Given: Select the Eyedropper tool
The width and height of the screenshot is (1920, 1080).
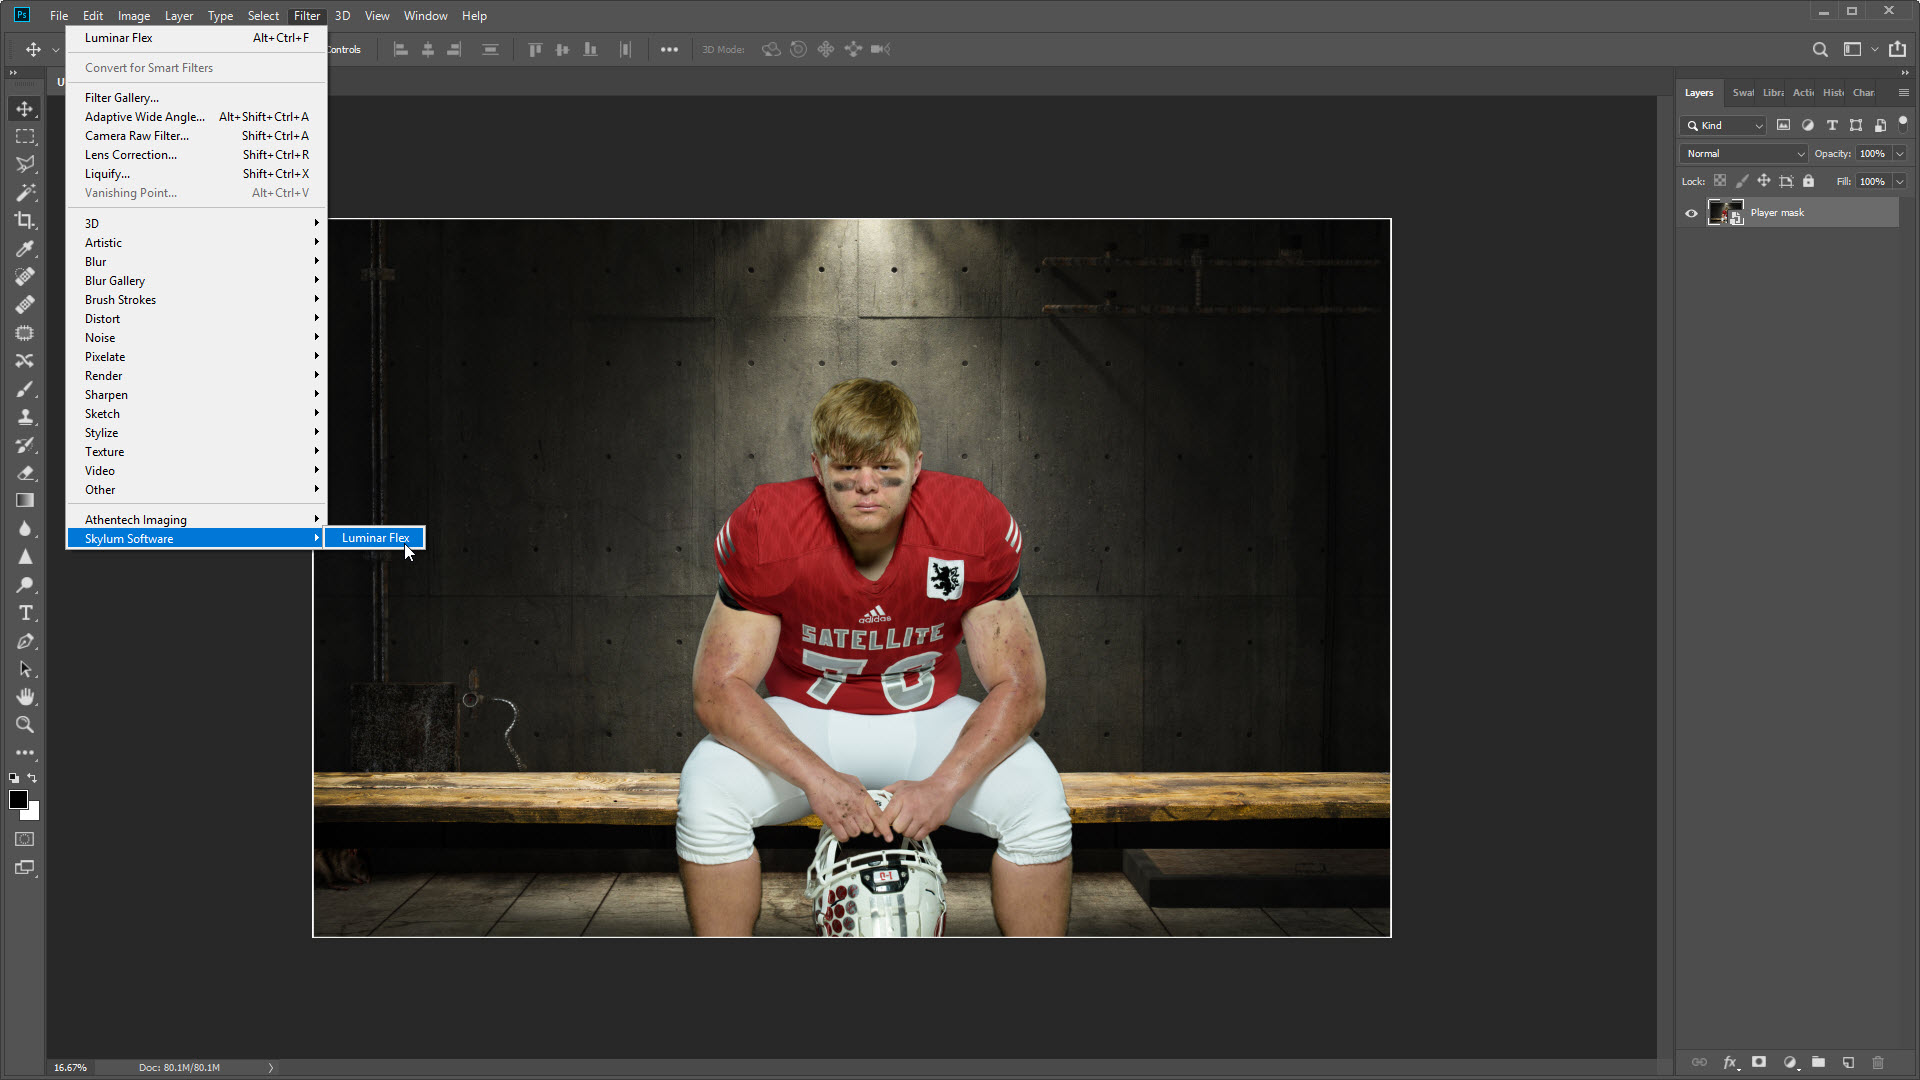Looking at the screenshot, I should click(25, 249).
